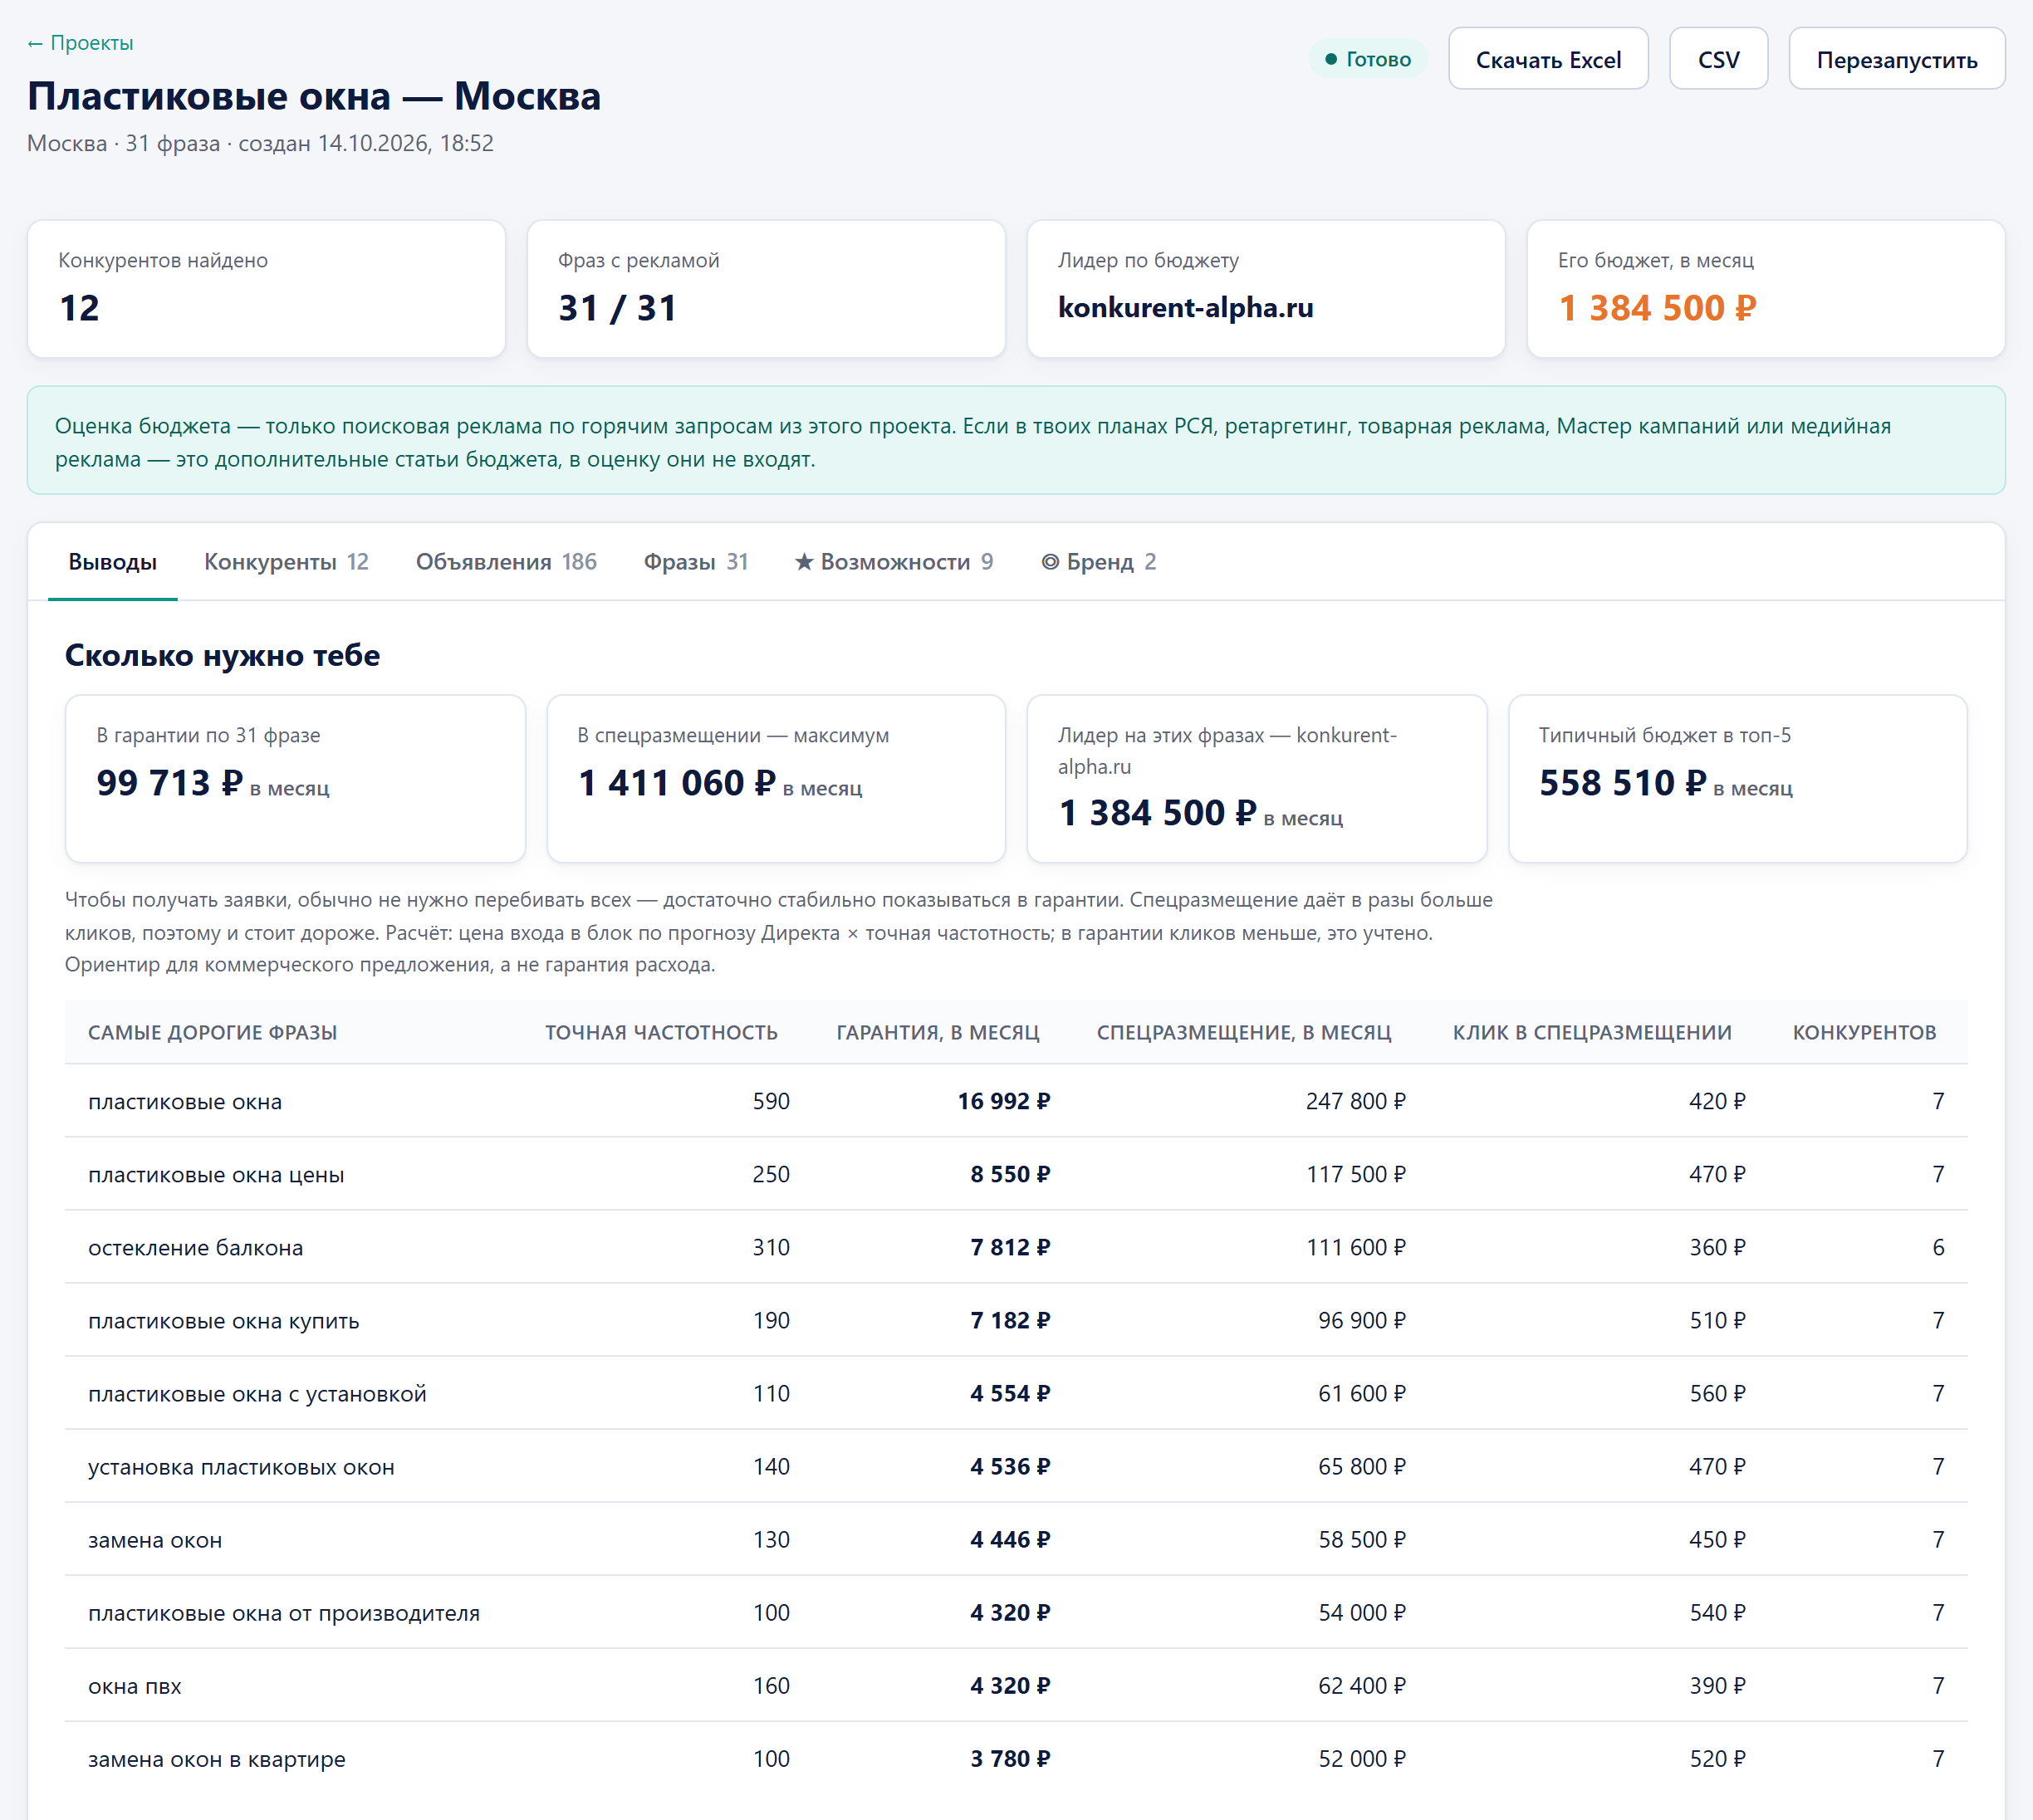Switch to the Фразы tab
The image size is (2033, 1820).
pyautogui.click(x=696, y=562)
